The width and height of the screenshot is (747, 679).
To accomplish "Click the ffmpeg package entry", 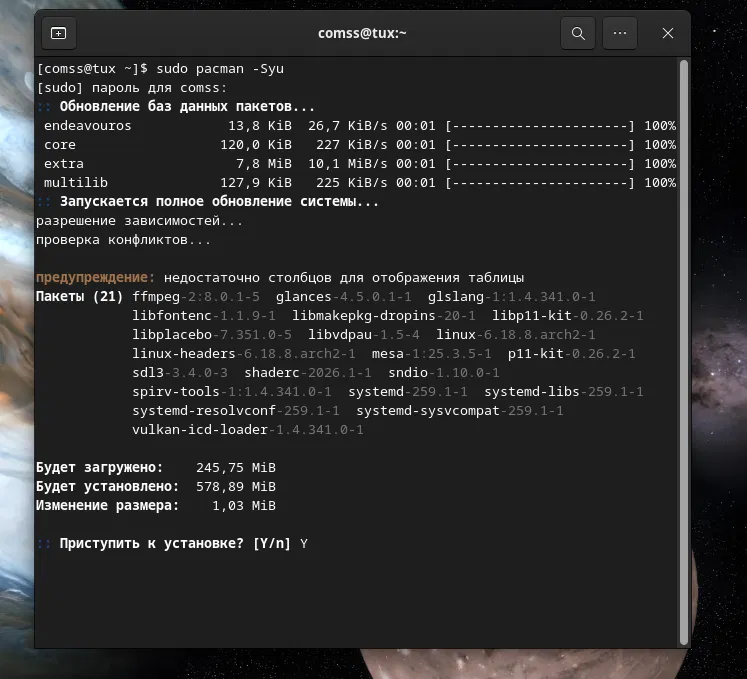I will click(196, 296).
